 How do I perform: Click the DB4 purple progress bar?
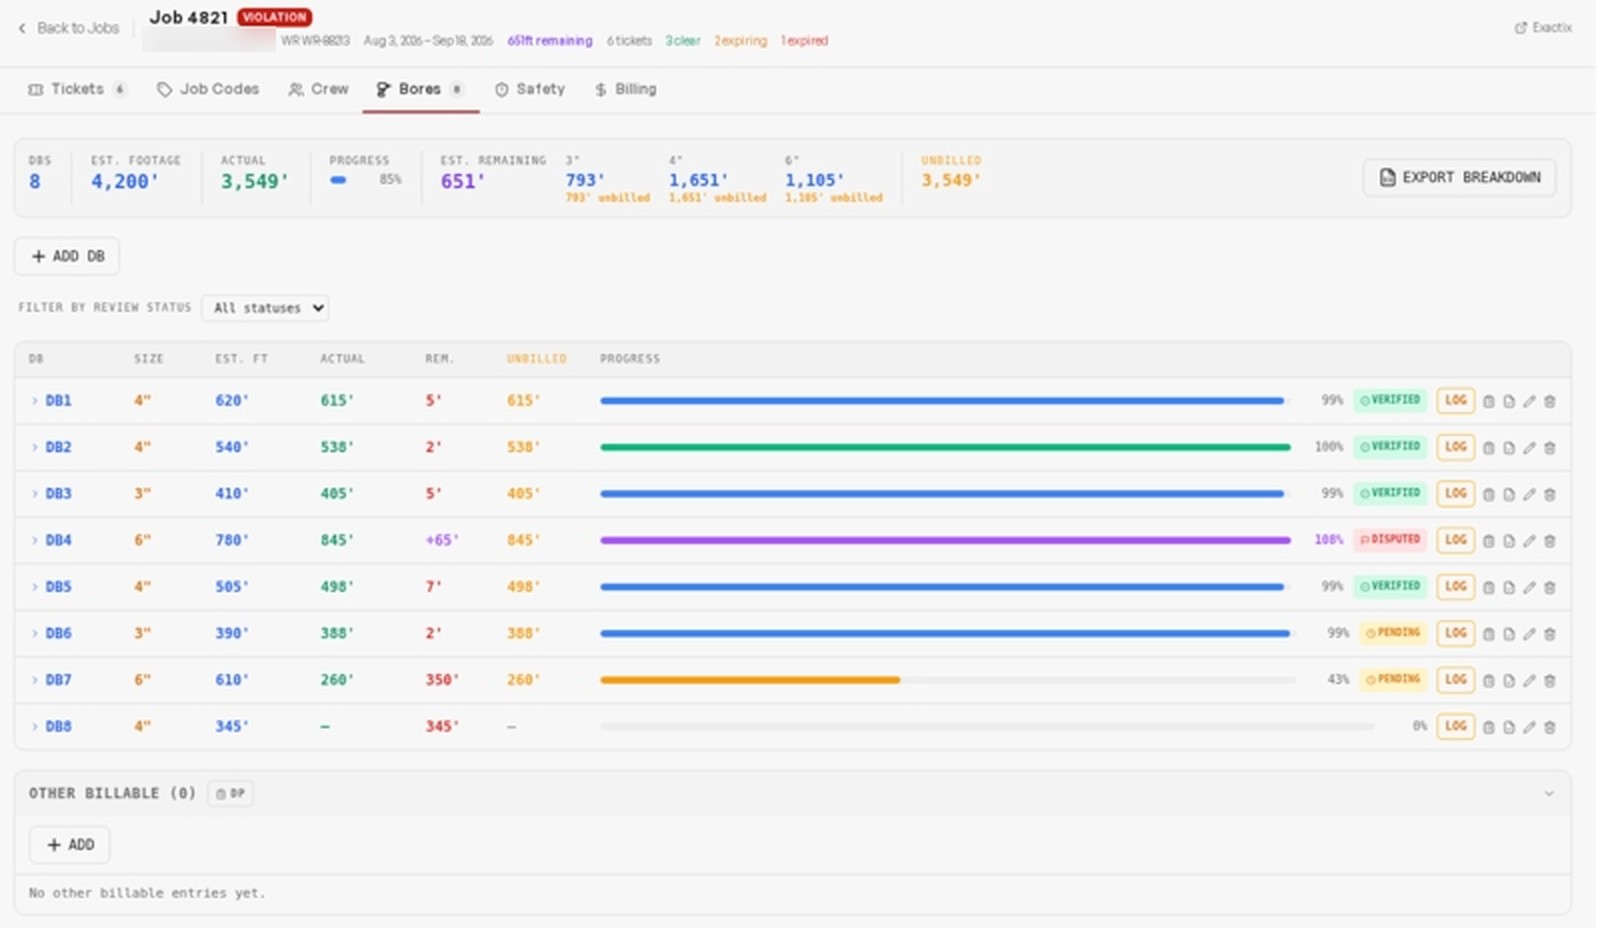tap(945, 540)
